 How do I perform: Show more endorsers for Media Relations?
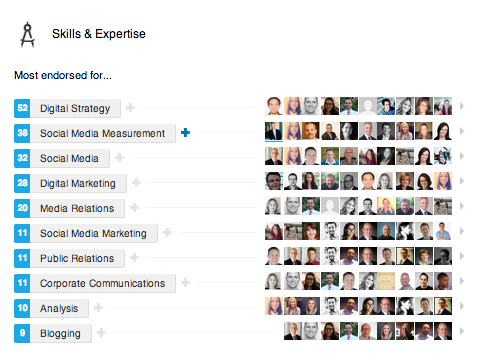(x=462, y=206)
